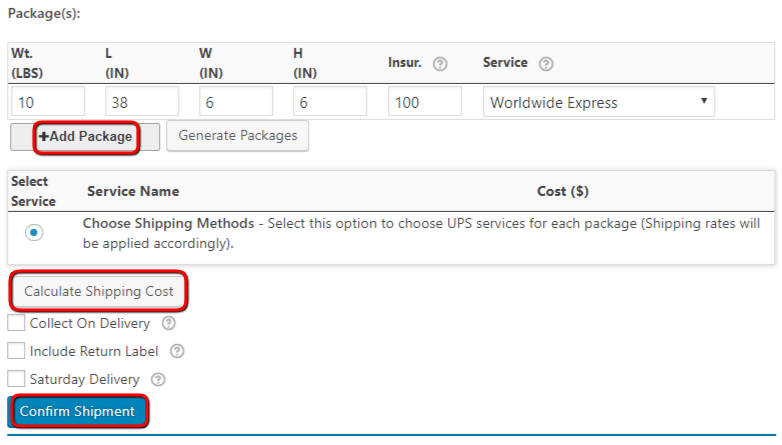
Task: Open the Service help tooltip icon
Action: (546, 64)
